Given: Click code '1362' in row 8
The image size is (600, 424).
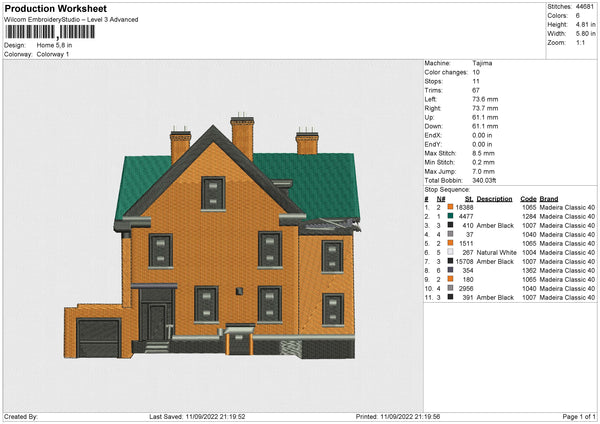Looking at the screenshot, I should point(529,271).
